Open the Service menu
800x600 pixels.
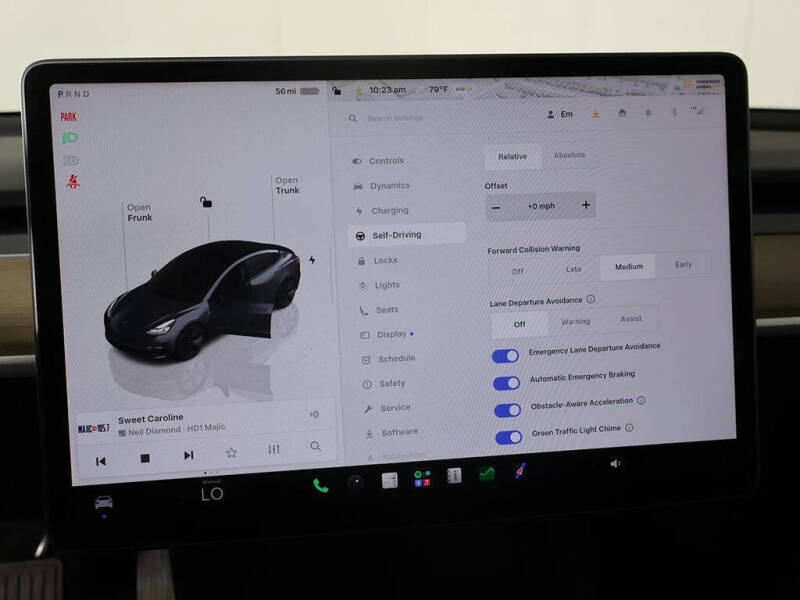(387, 408)
